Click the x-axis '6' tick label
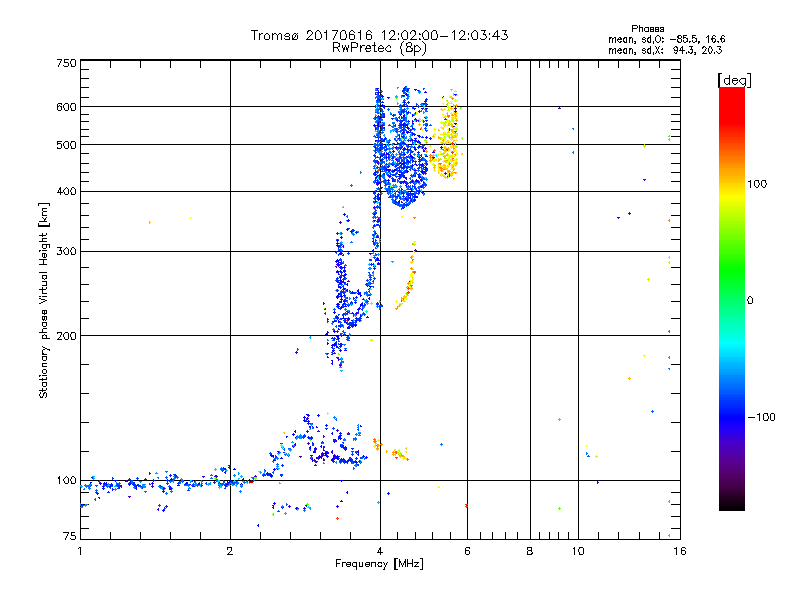Image resolution: width=800 pixels, height=600 pixels. pos(467,551)
